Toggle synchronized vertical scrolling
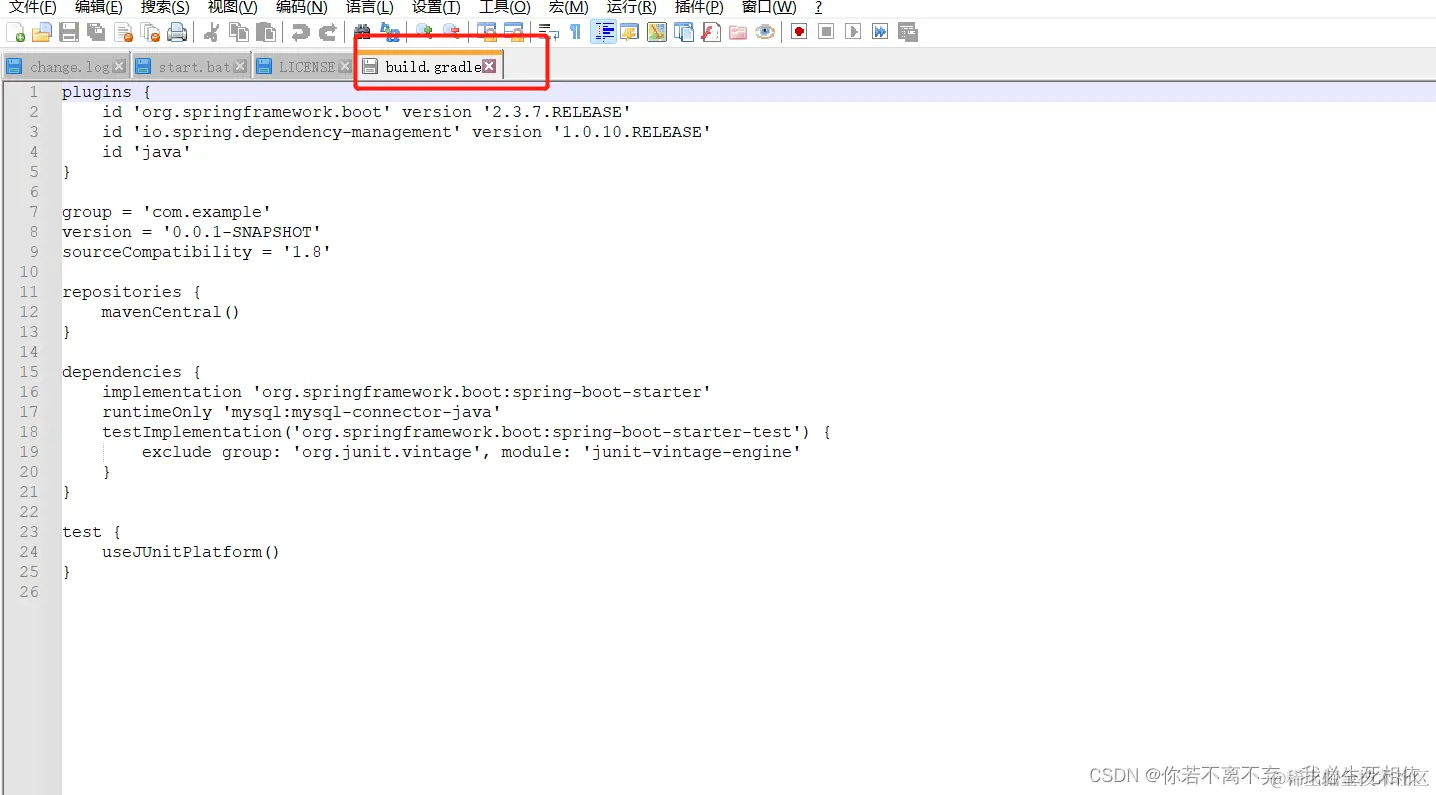 click(486, 32)
